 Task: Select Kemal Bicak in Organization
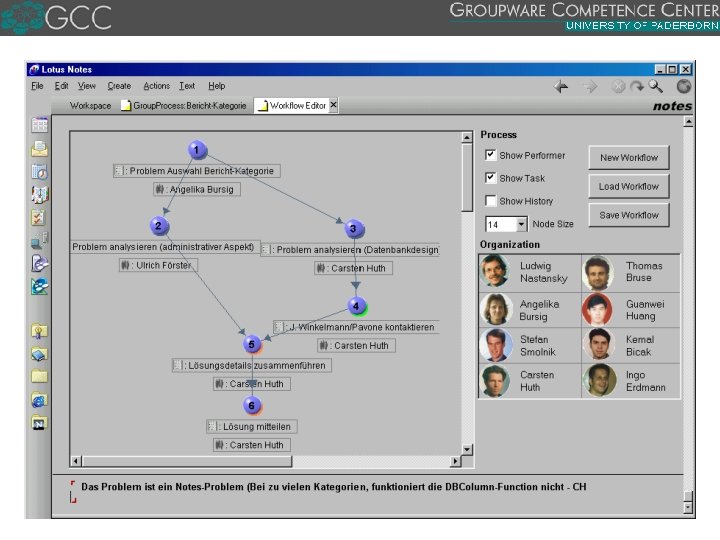[630, 345]
